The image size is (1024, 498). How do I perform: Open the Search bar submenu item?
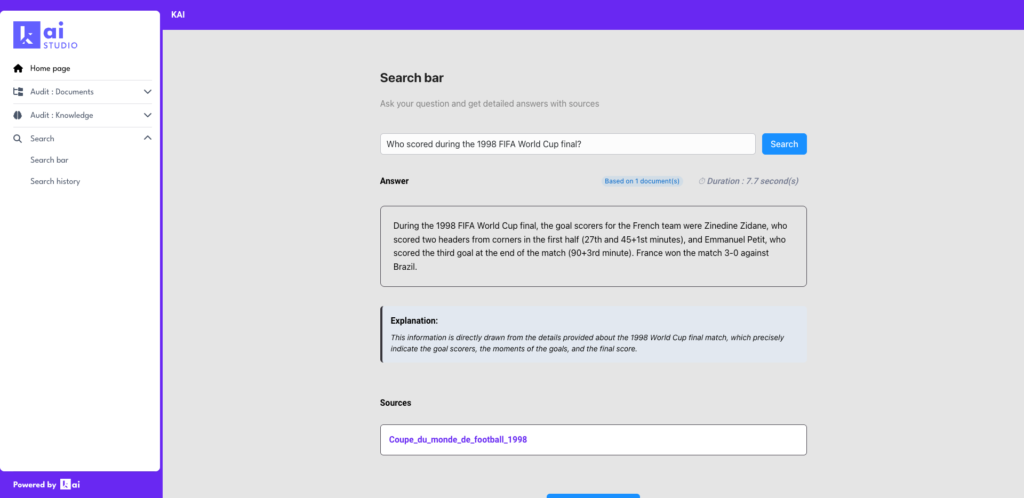click(x=49, y=160)
